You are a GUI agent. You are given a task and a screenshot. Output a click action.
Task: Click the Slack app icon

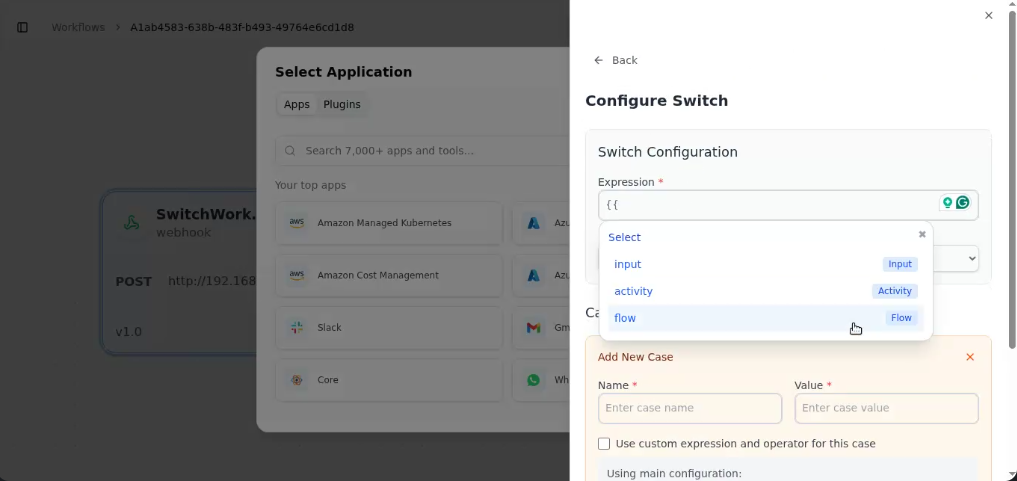tap(297, 327)
